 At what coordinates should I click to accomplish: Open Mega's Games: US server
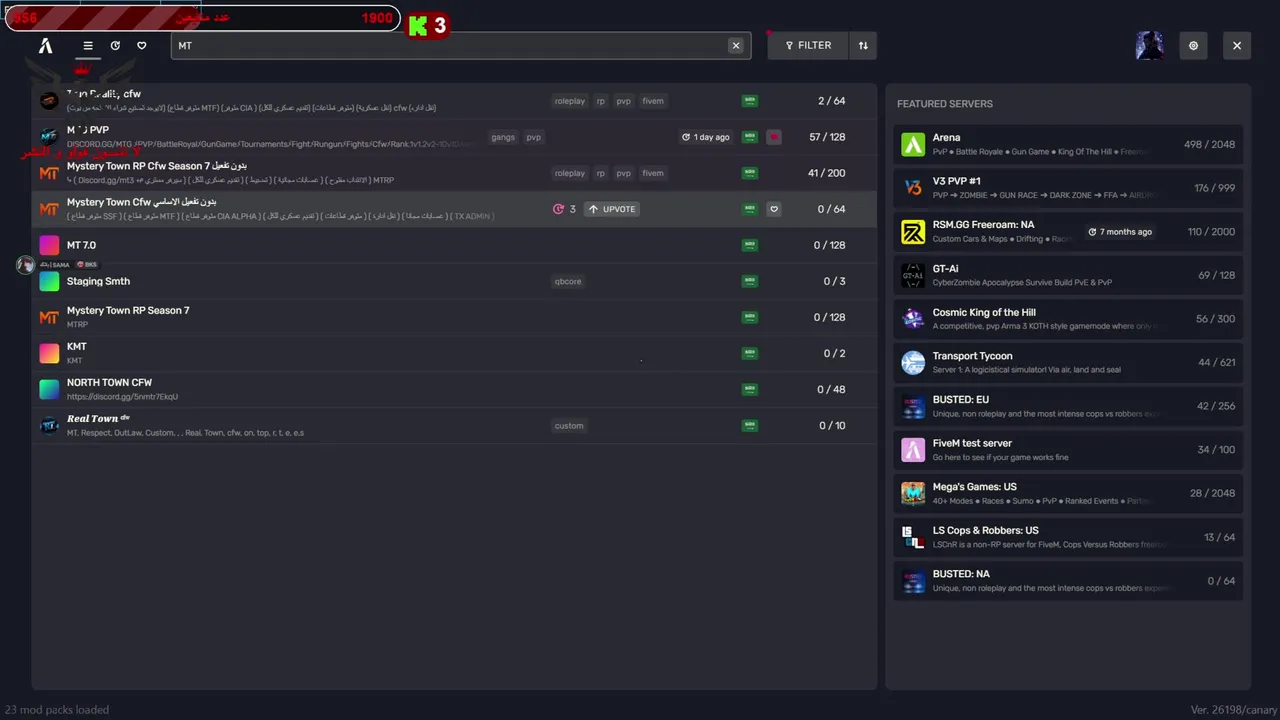pos(1068,493)
